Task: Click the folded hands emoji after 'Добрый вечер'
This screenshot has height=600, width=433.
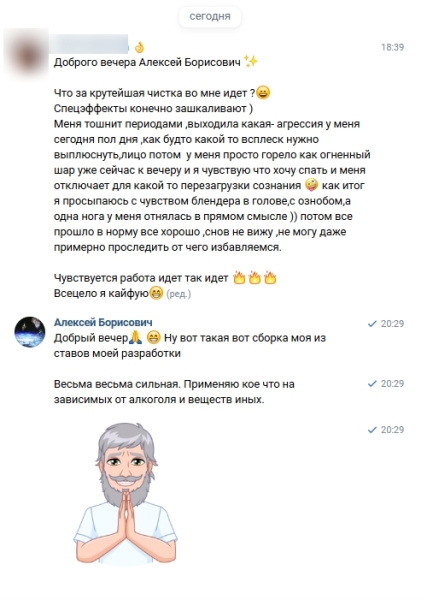Action: (136, 338)
